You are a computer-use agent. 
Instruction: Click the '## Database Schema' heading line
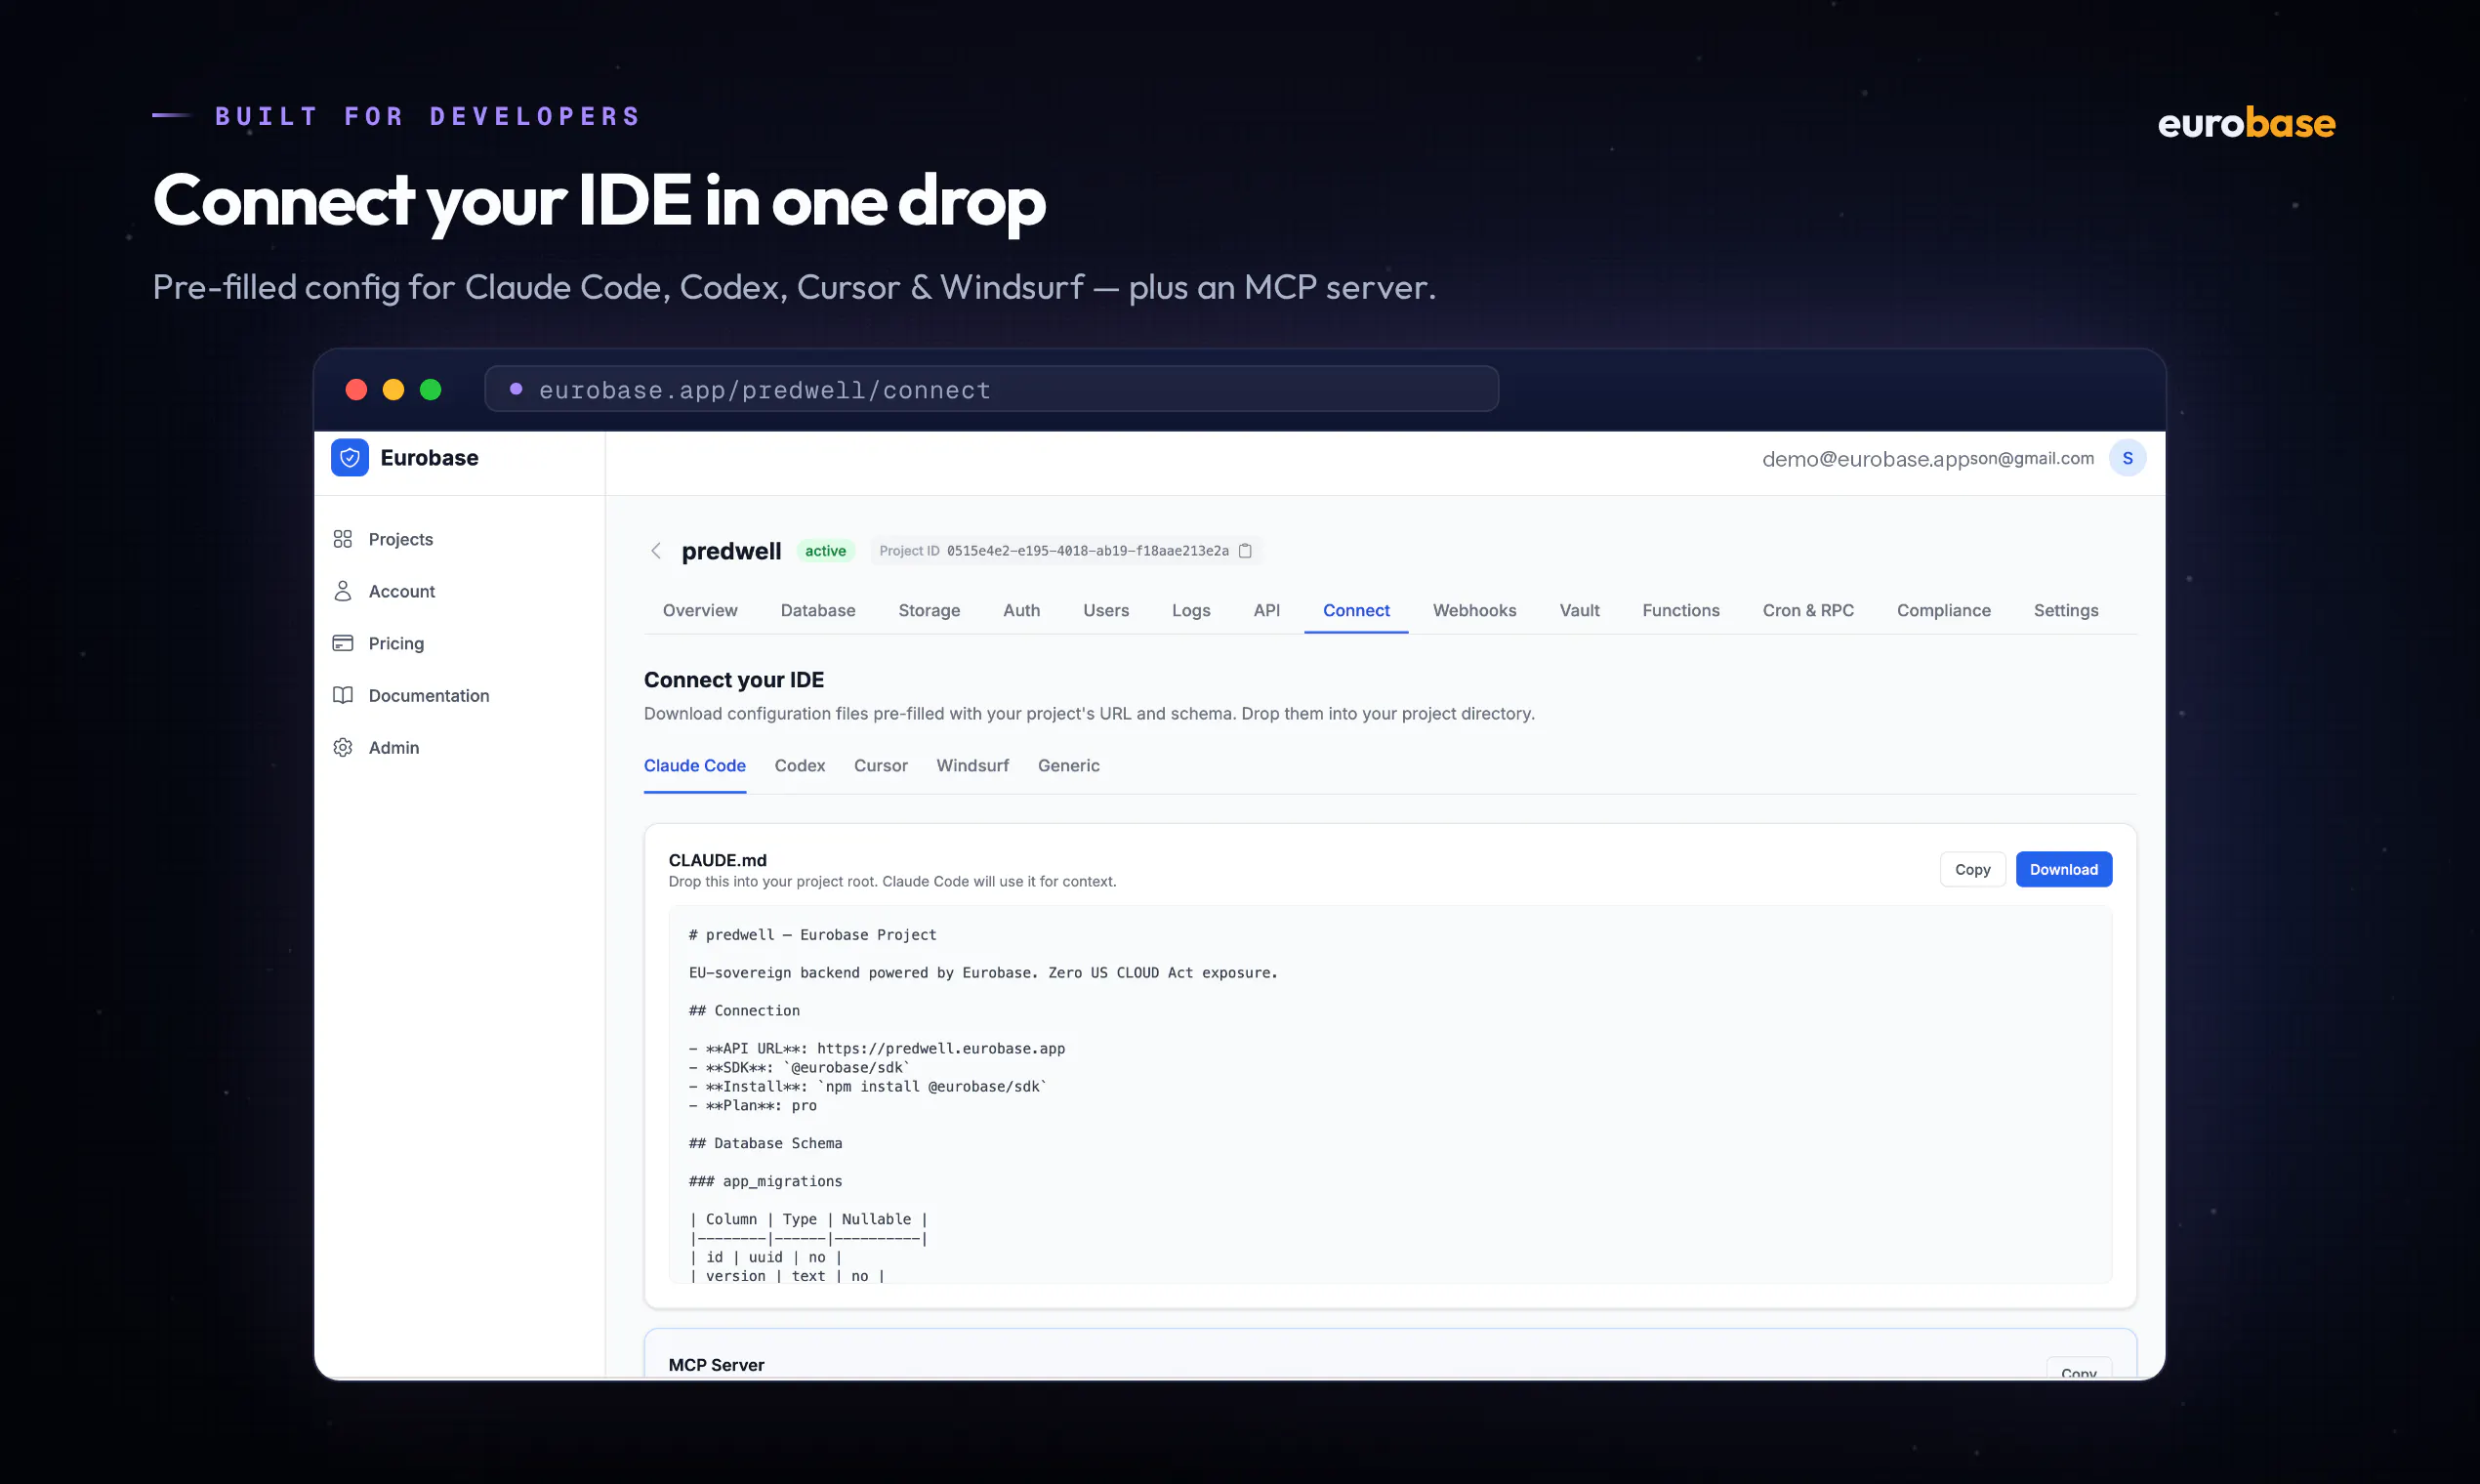(765, 1144)
